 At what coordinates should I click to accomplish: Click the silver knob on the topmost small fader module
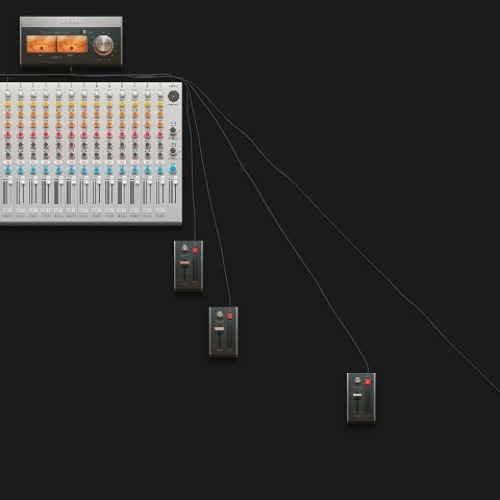tap(185, 248)
